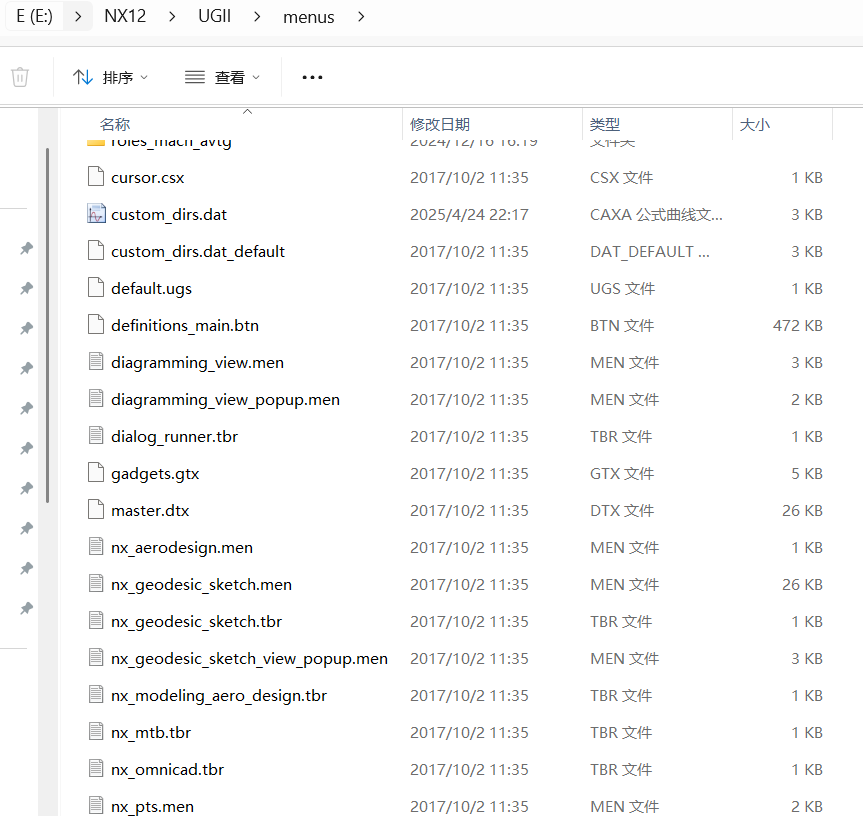This screenshot has width=863, height=816.
Task: Click the nx_geodesic_sketch.men file icon
Action: click(x=96, y=583)
